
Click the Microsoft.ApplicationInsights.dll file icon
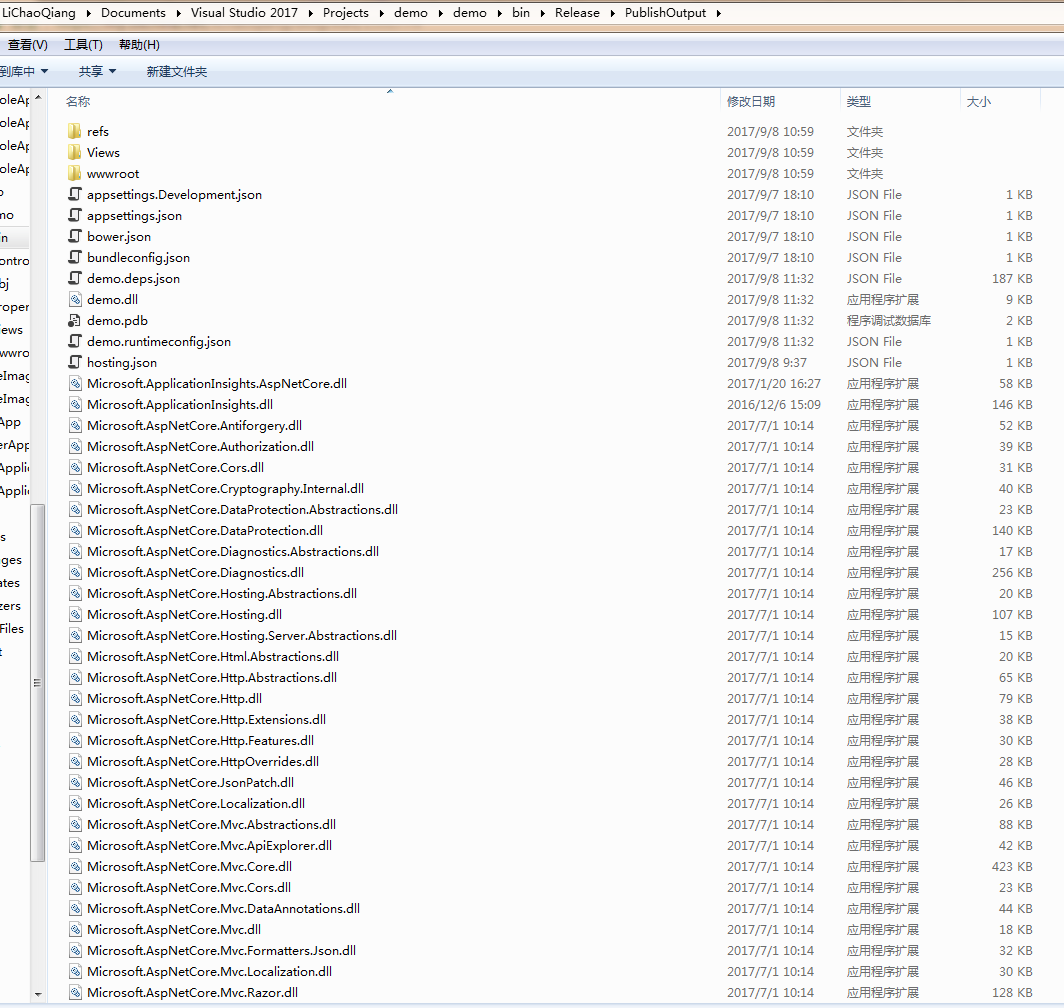pyautogui.click(x=75, y=405)
